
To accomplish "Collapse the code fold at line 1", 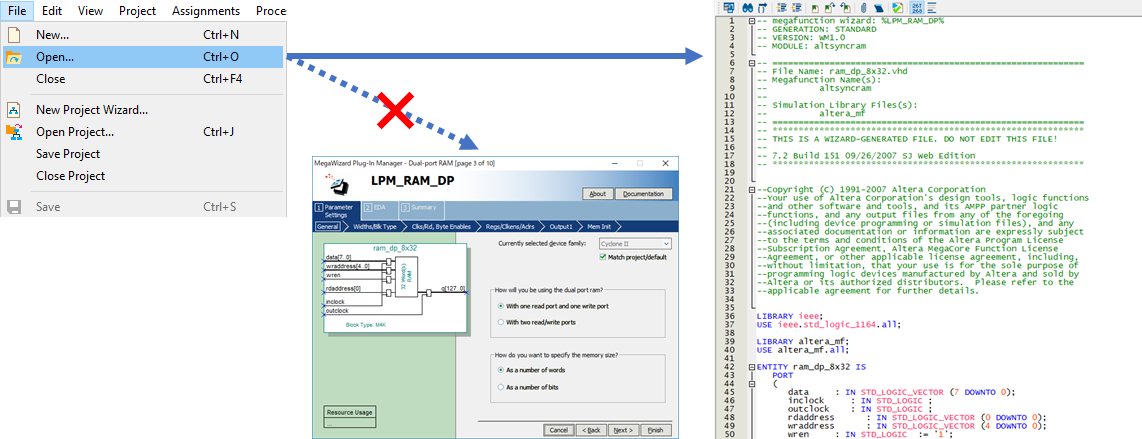I will (x=751, y=20).
